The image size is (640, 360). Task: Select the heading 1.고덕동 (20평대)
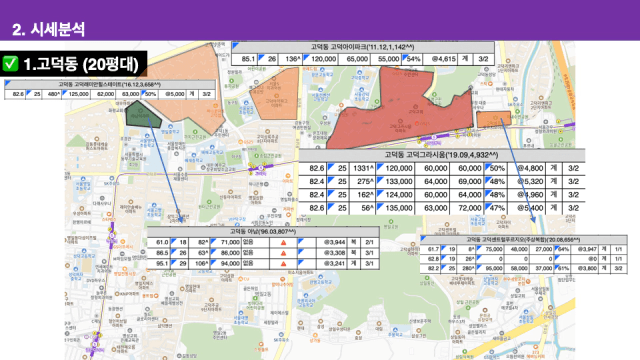81,64
